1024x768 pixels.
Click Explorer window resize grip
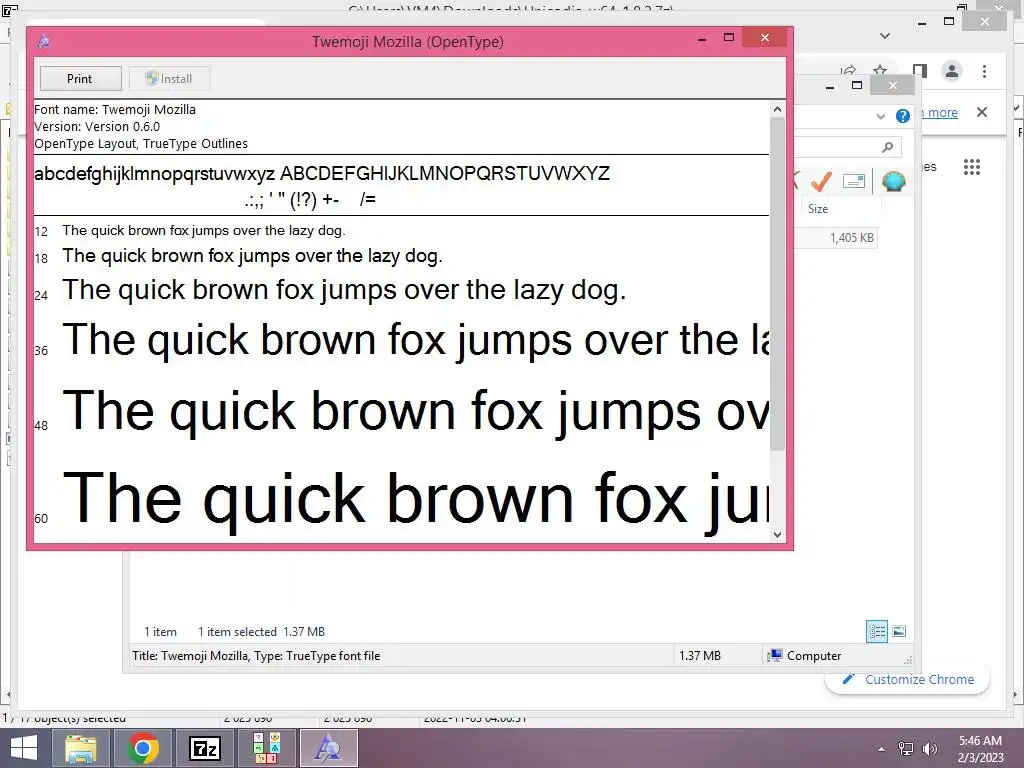[x=907, y=660]
